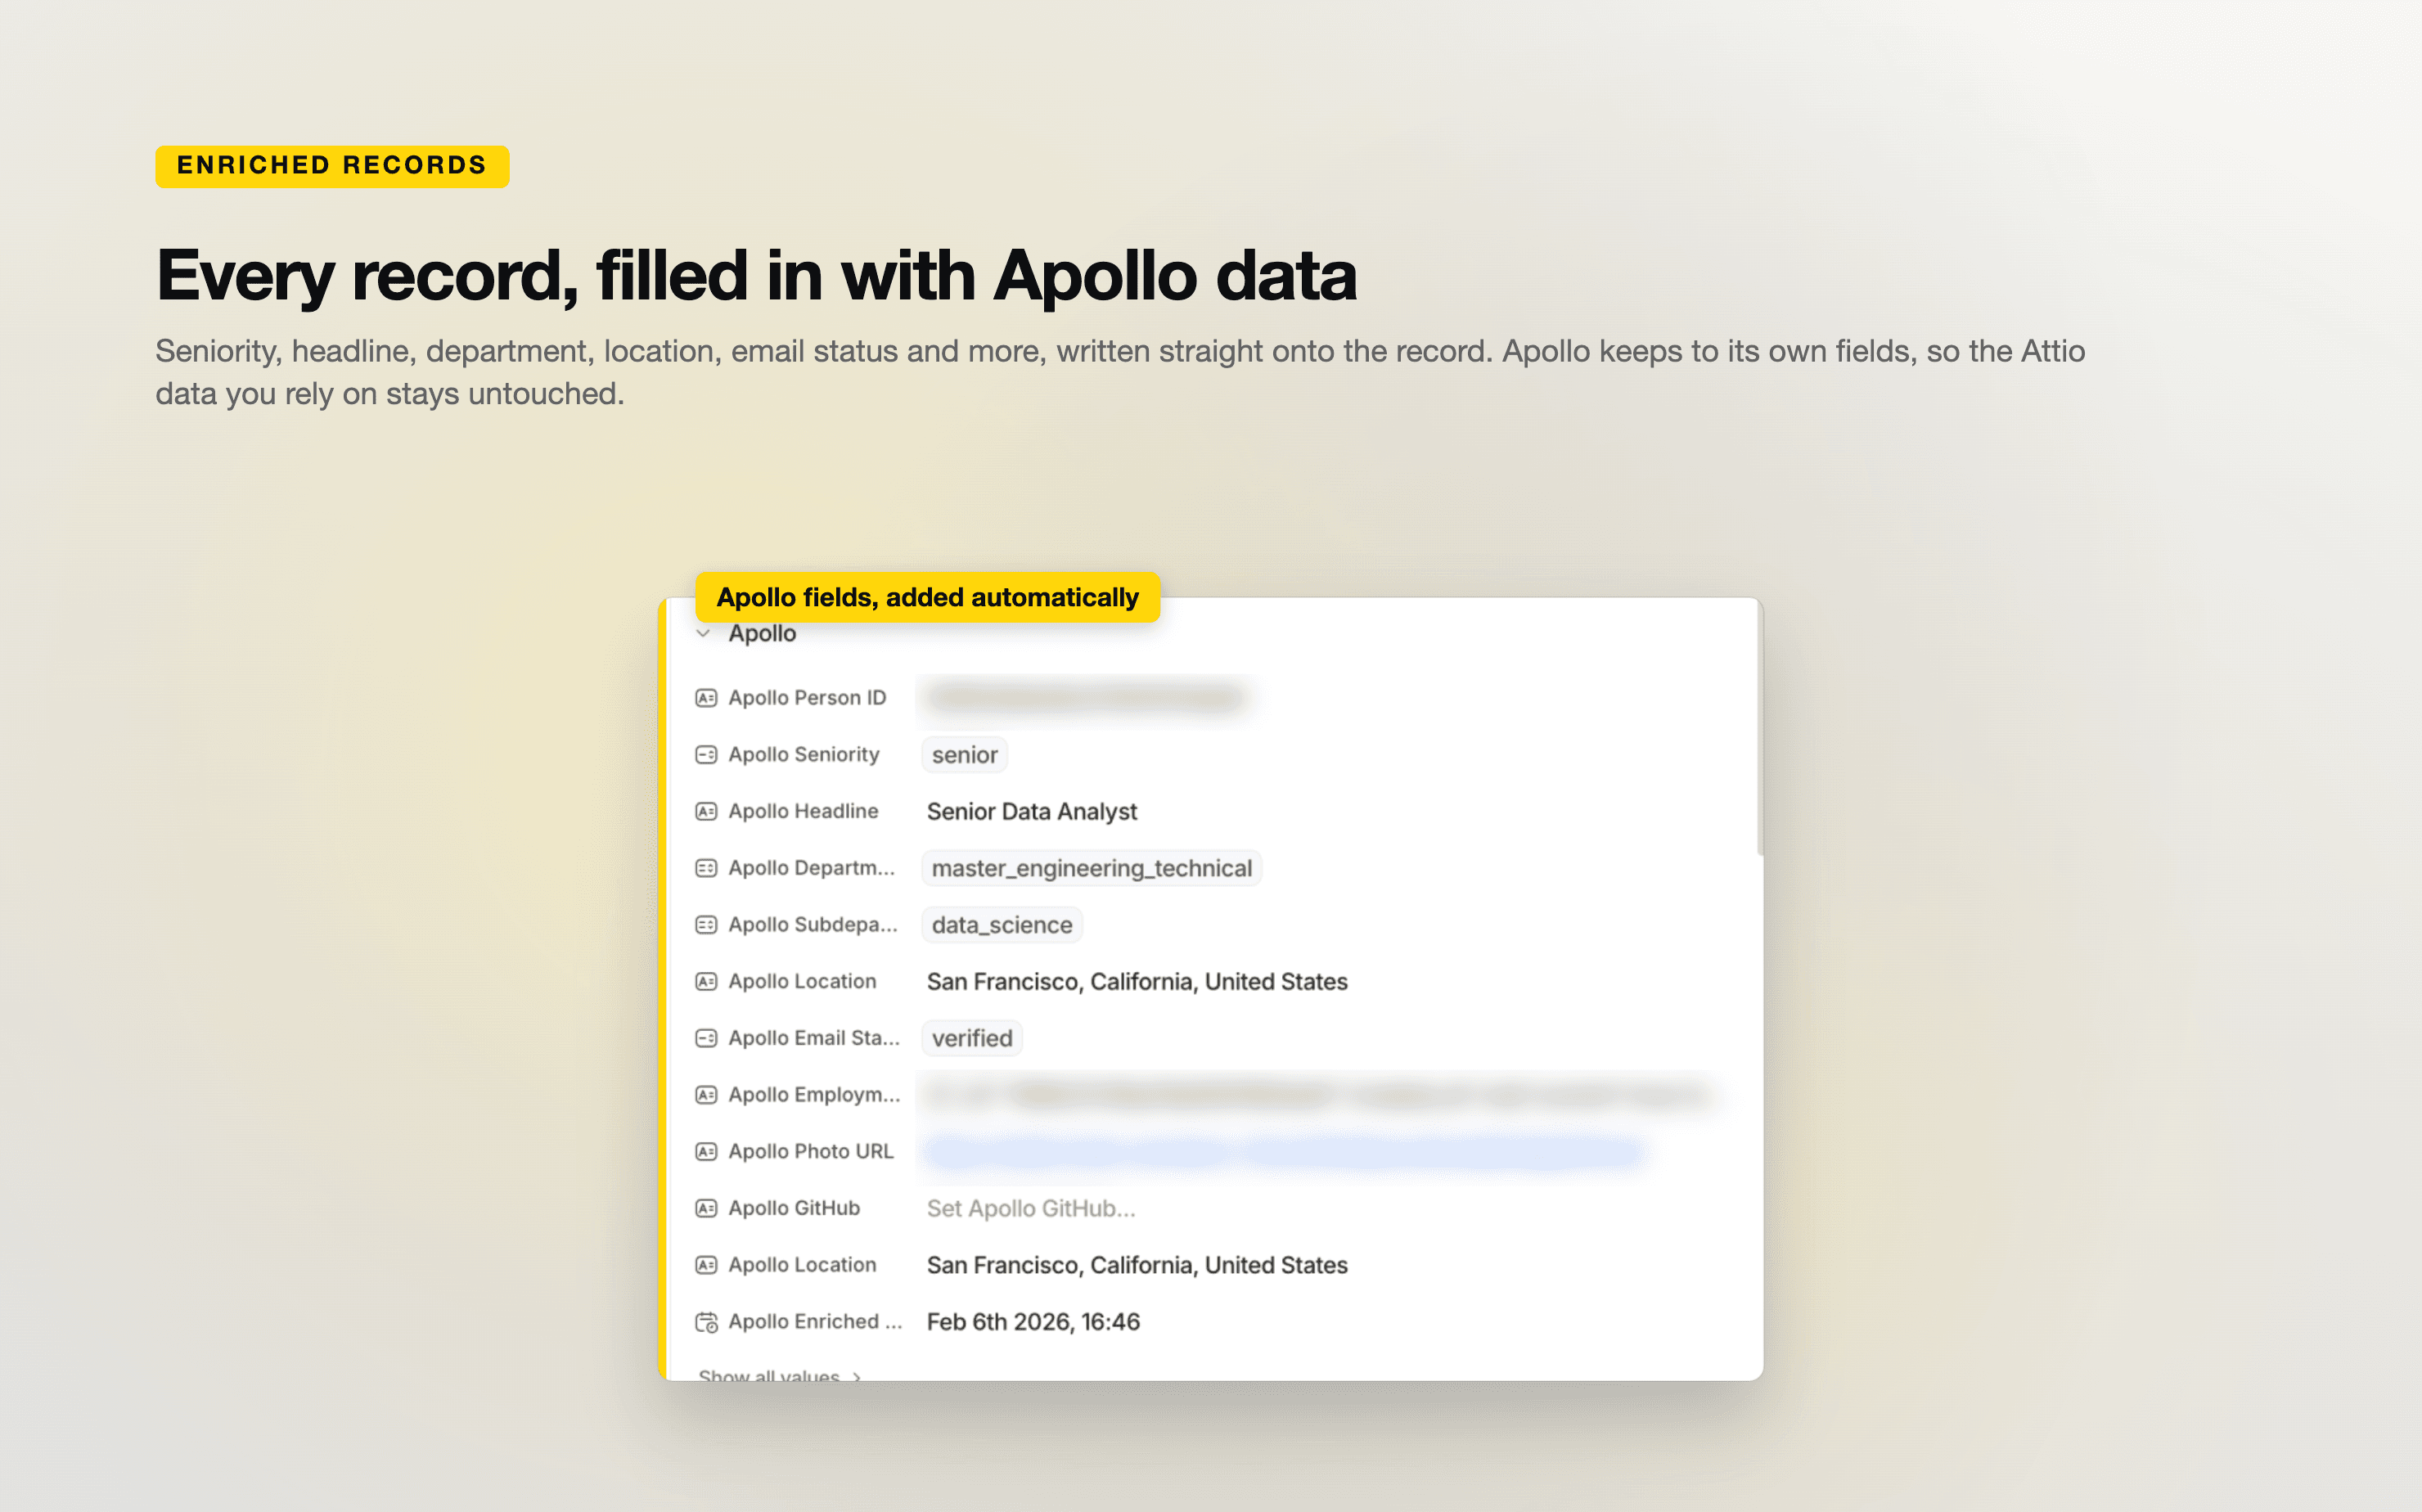Open the 'senior' seniority tag
Screen dimensions: 2422x1512
point(964,755)
